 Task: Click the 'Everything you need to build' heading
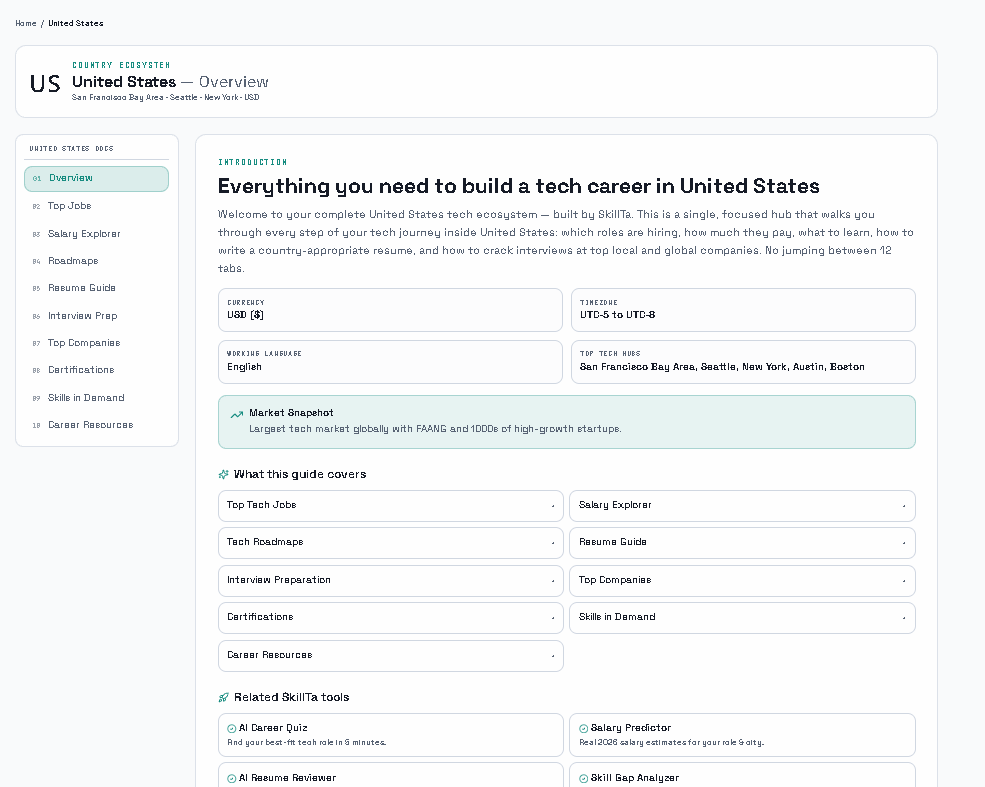519,187
